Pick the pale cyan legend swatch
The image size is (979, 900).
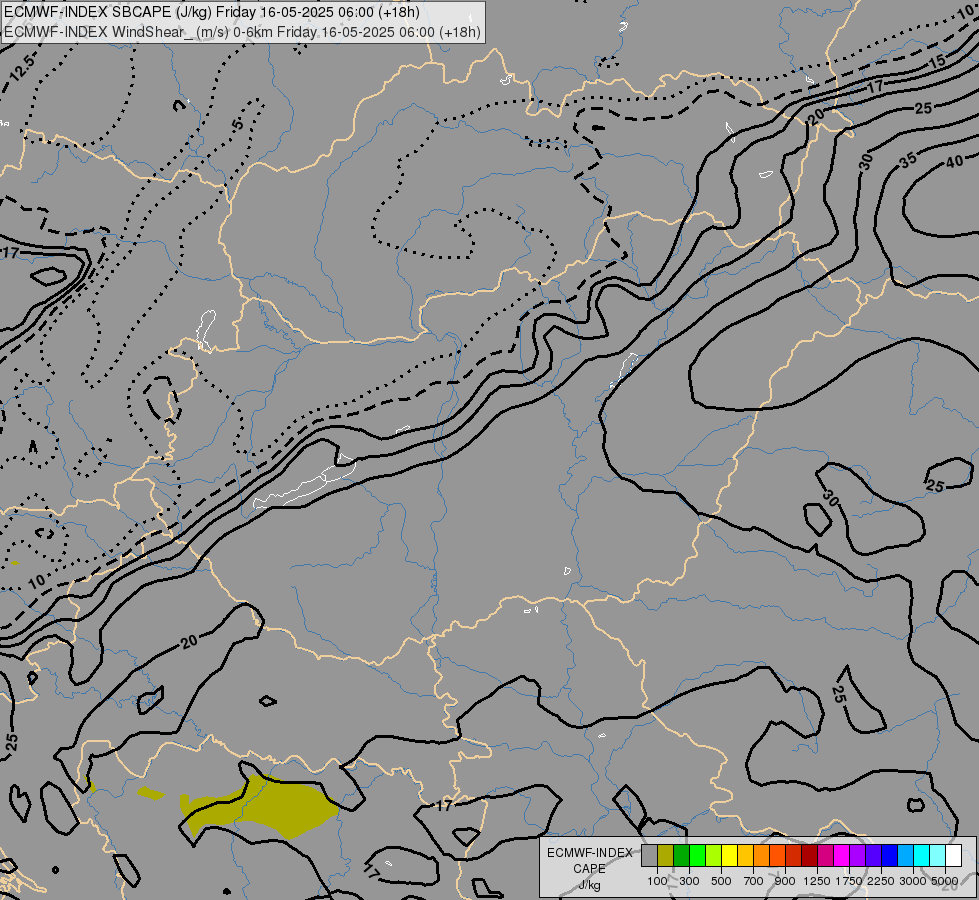(x=937, y=855)
